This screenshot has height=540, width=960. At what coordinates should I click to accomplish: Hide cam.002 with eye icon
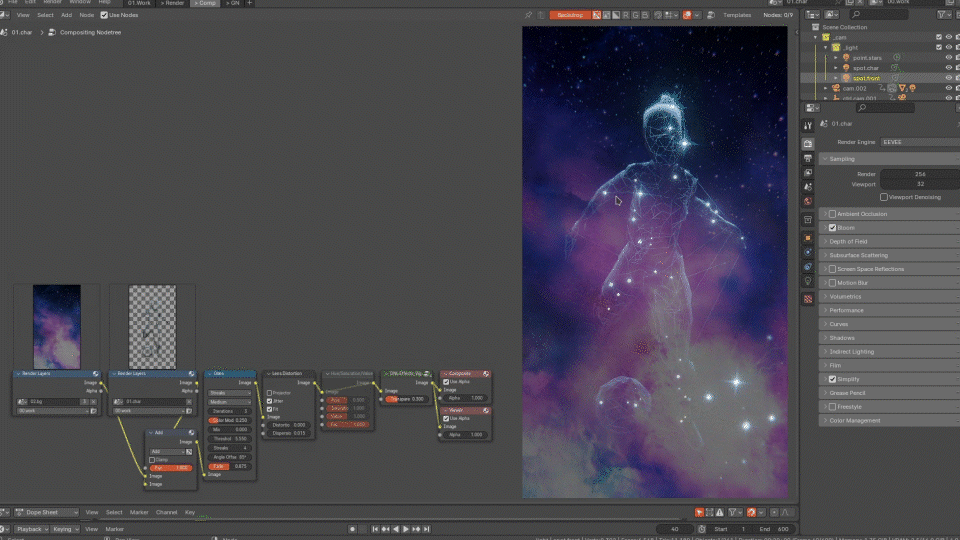[948, 88]
